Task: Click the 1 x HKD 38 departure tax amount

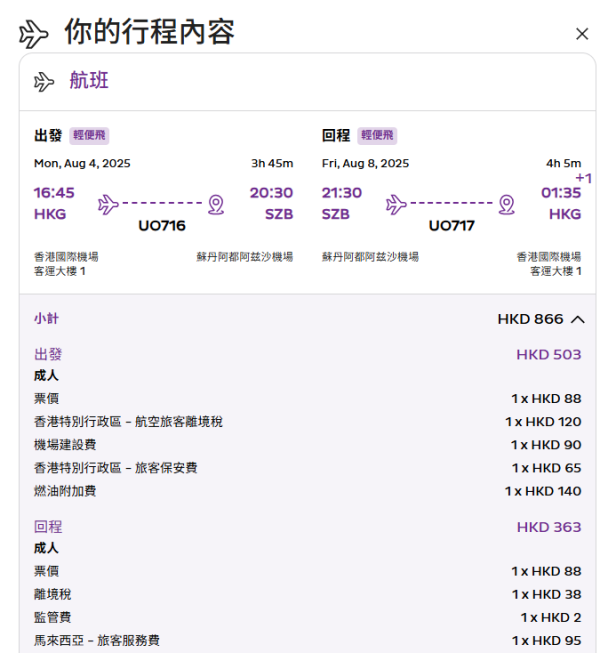Action: (x=546, y=595)
